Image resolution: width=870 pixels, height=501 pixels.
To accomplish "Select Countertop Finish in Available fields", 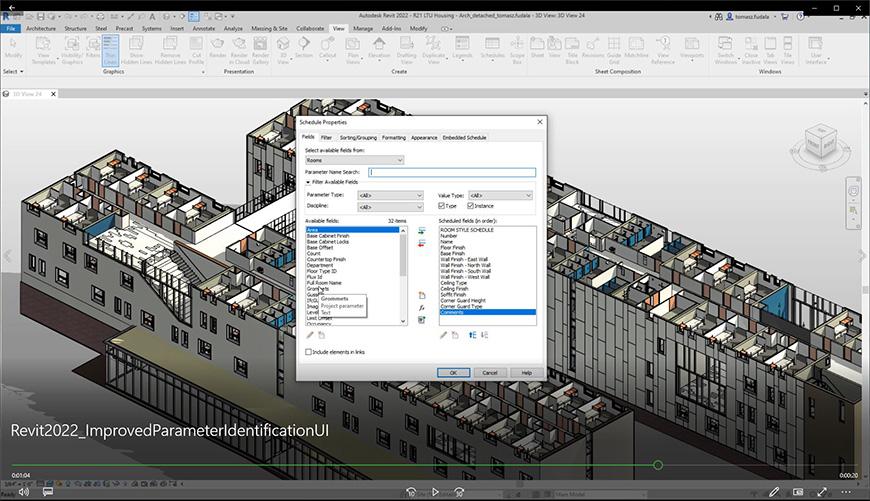I will click(x=326, y=259).
